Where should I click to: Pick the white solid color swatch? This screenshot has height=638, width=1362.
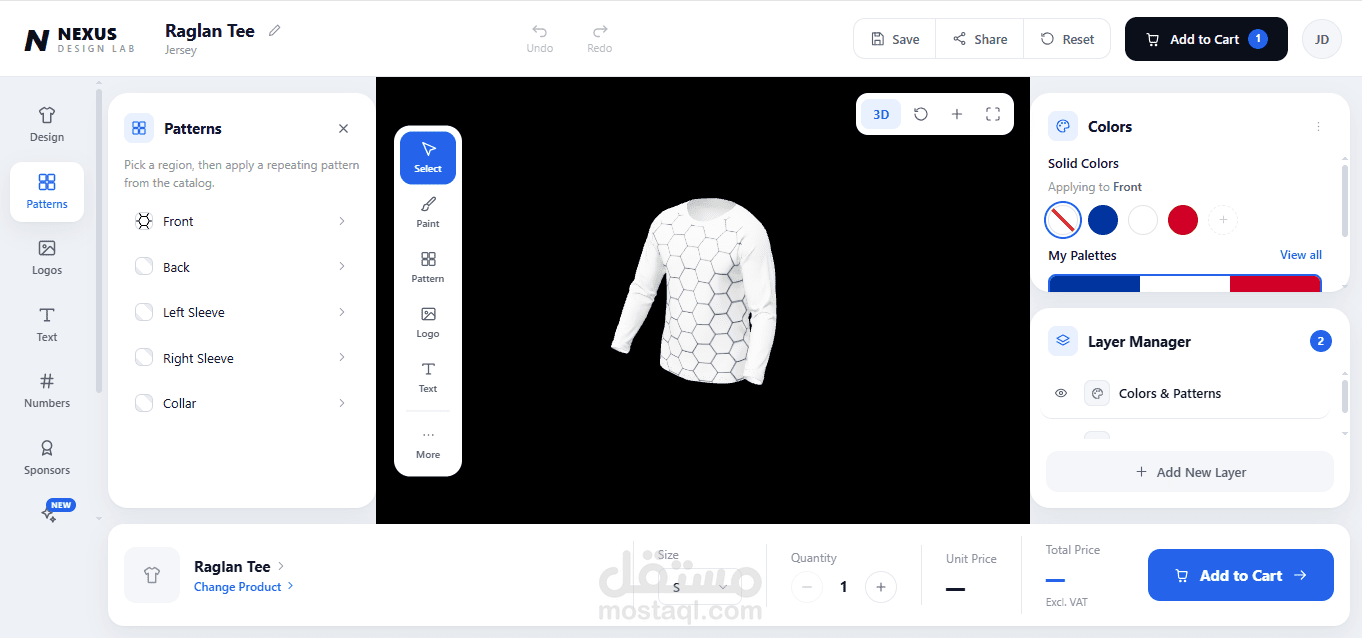(1143, 219)
